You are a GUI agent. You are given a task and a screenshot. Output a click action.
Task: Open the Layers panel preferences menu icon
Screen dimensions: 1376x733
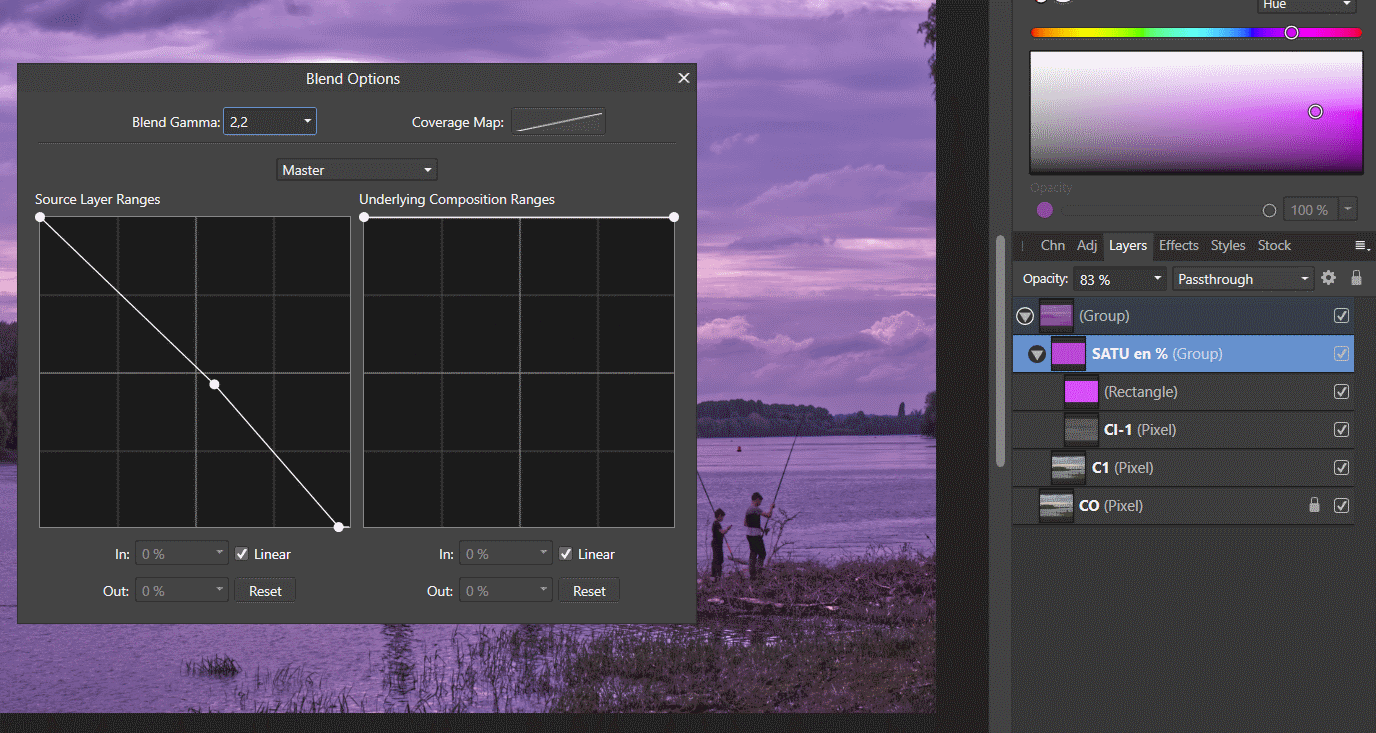1361,246
